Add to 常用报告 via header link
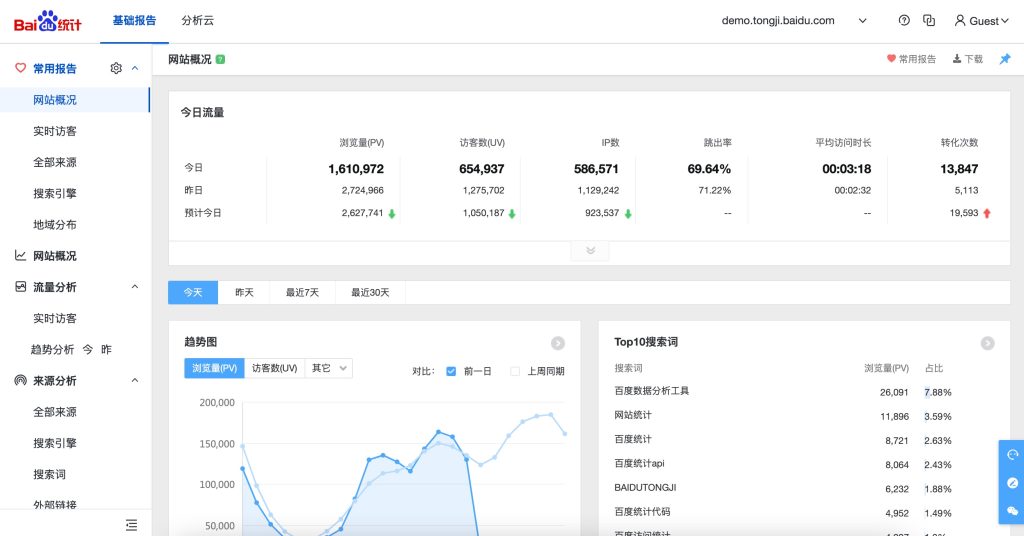This screenshot has height=536, width=1024. [x=911, y=59]
